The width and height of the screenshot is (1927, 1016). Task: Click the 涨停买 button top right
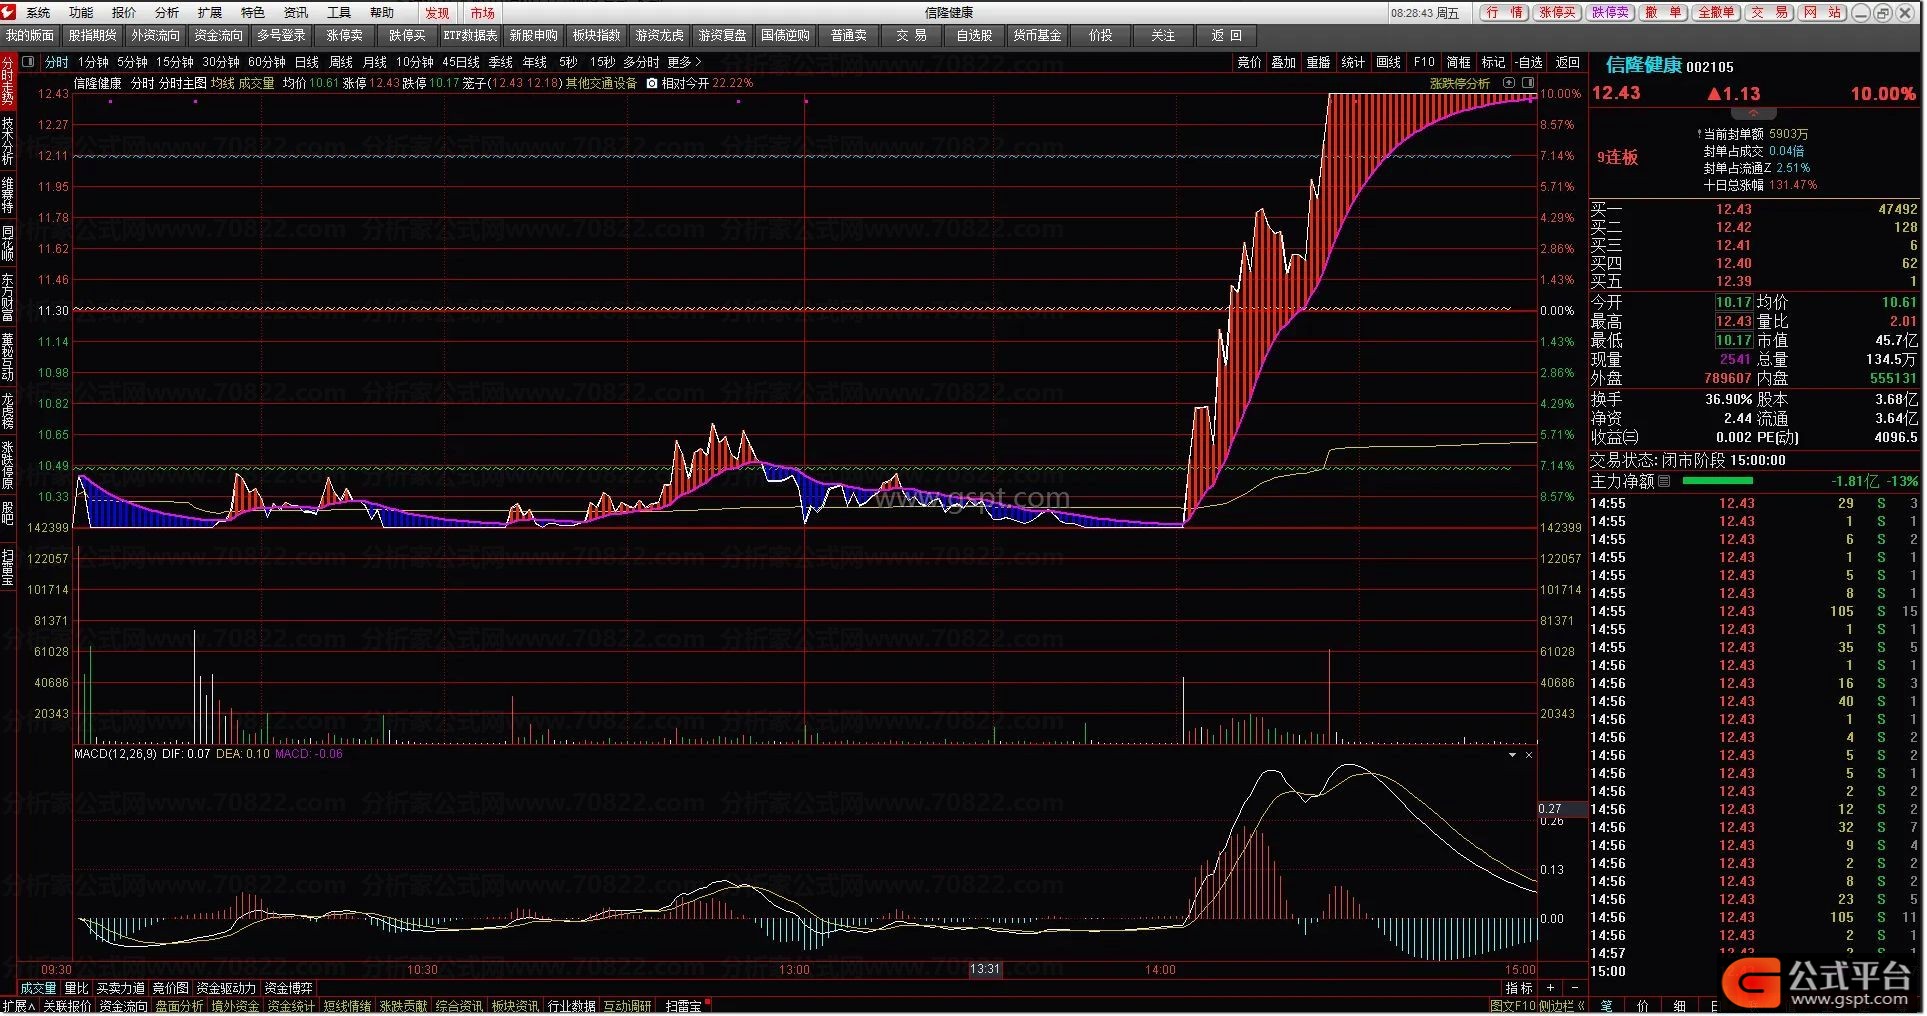1557,12
